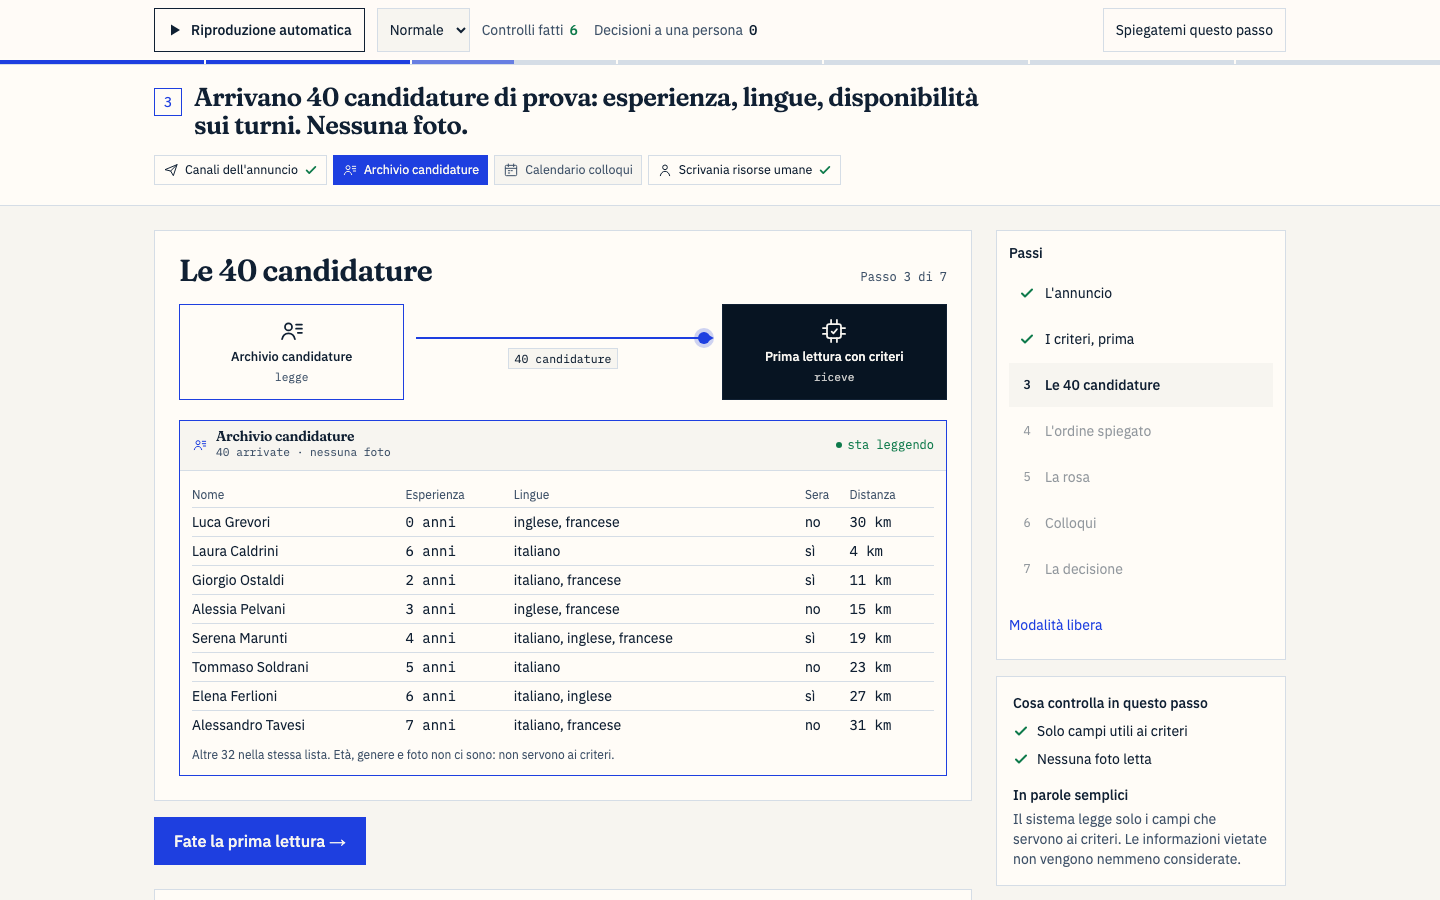Screen dimensions: 1440x900
Task: Click the chip icon in the Prima lettura node
Action: 834,331
